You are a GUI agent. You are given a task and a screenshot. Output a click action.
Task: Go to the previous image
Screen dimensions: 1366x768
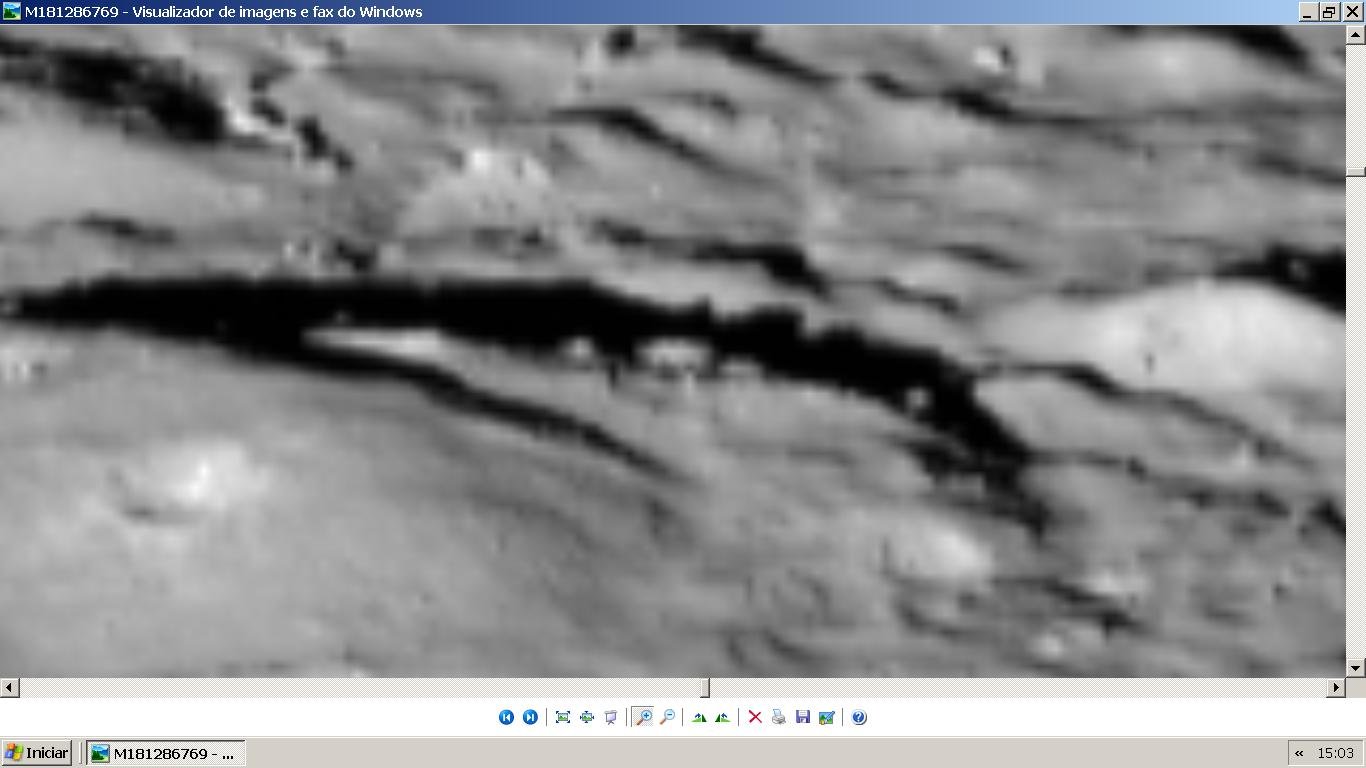tap(506, 717)
